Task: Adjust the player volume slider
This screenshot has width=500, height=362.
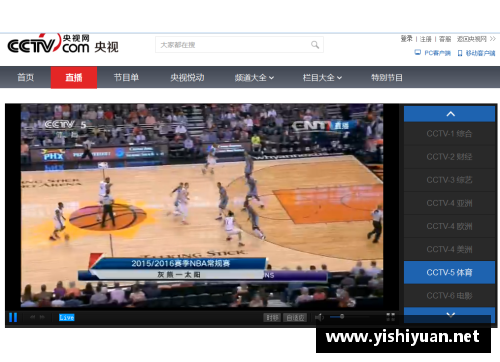Action: pos(349,317)
